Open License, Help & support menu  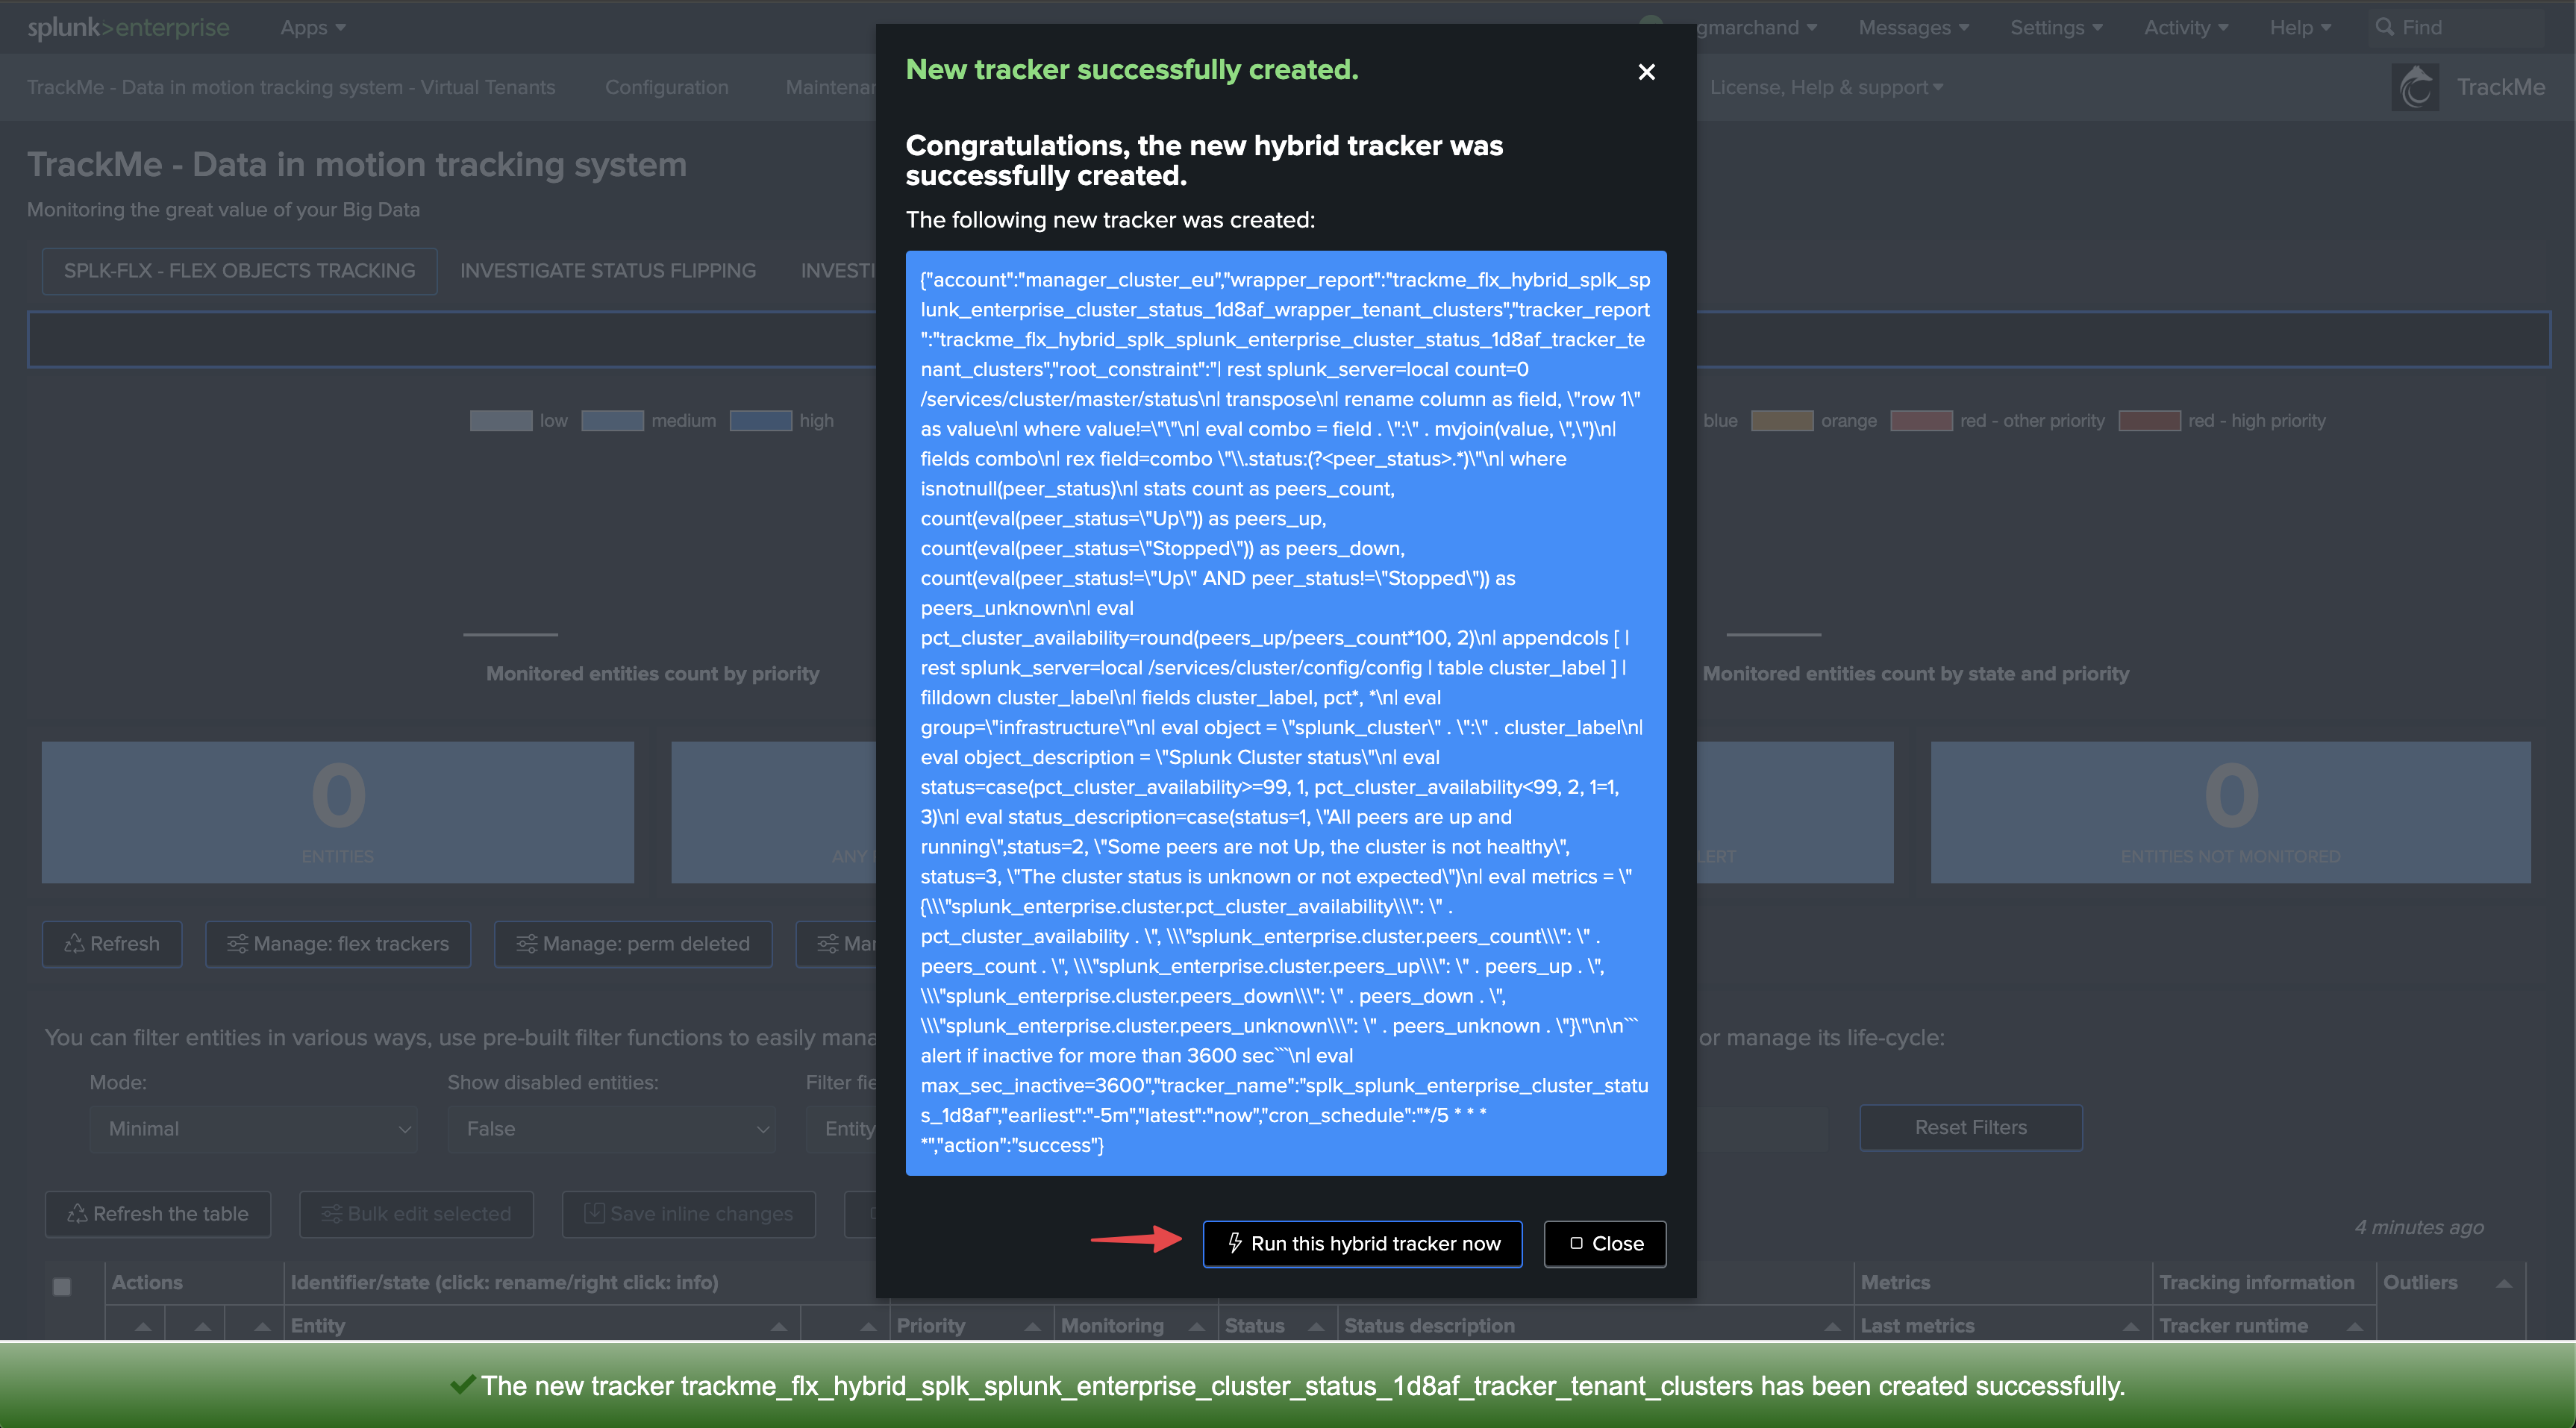click(x=1826, y=87)
